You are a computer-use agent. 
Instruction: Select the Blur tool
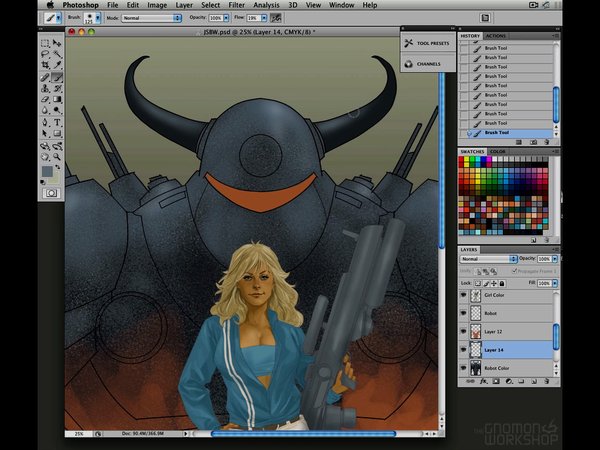[45, 111]
